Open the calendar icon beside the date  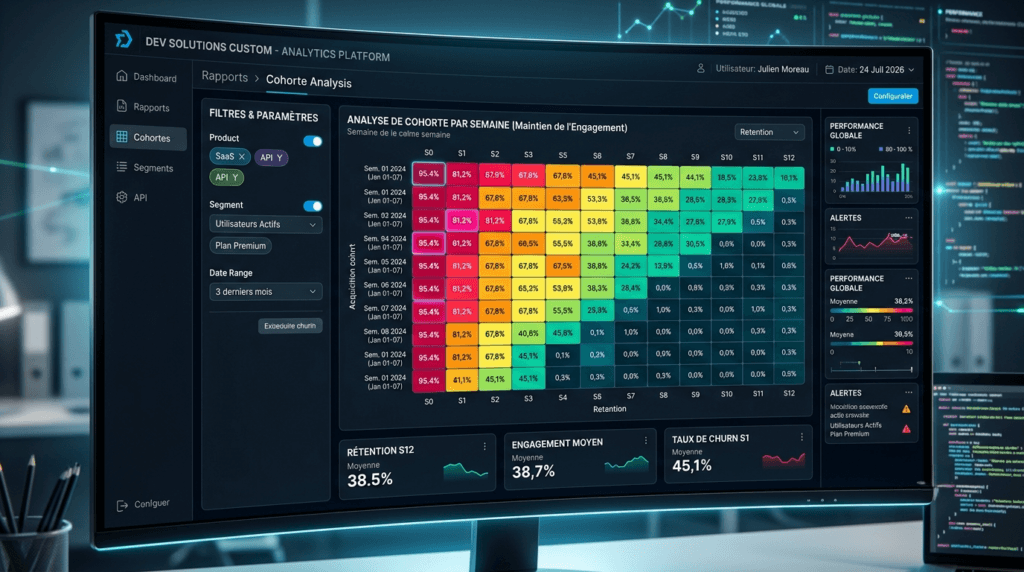pos(829,69)
